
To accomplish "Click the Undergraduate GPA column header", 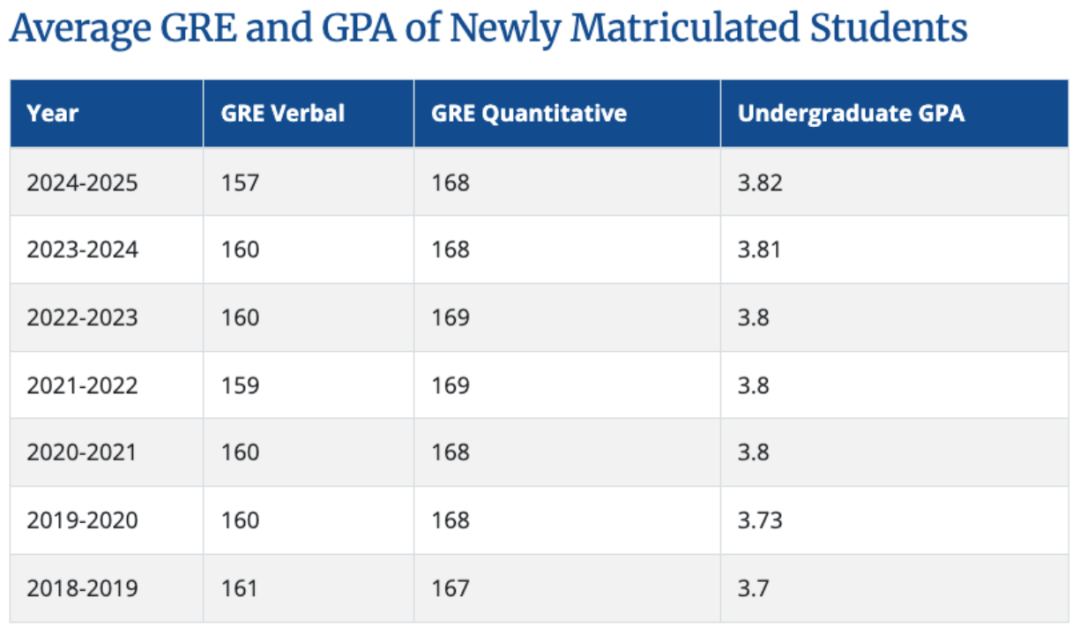I will tap(851, 113).
